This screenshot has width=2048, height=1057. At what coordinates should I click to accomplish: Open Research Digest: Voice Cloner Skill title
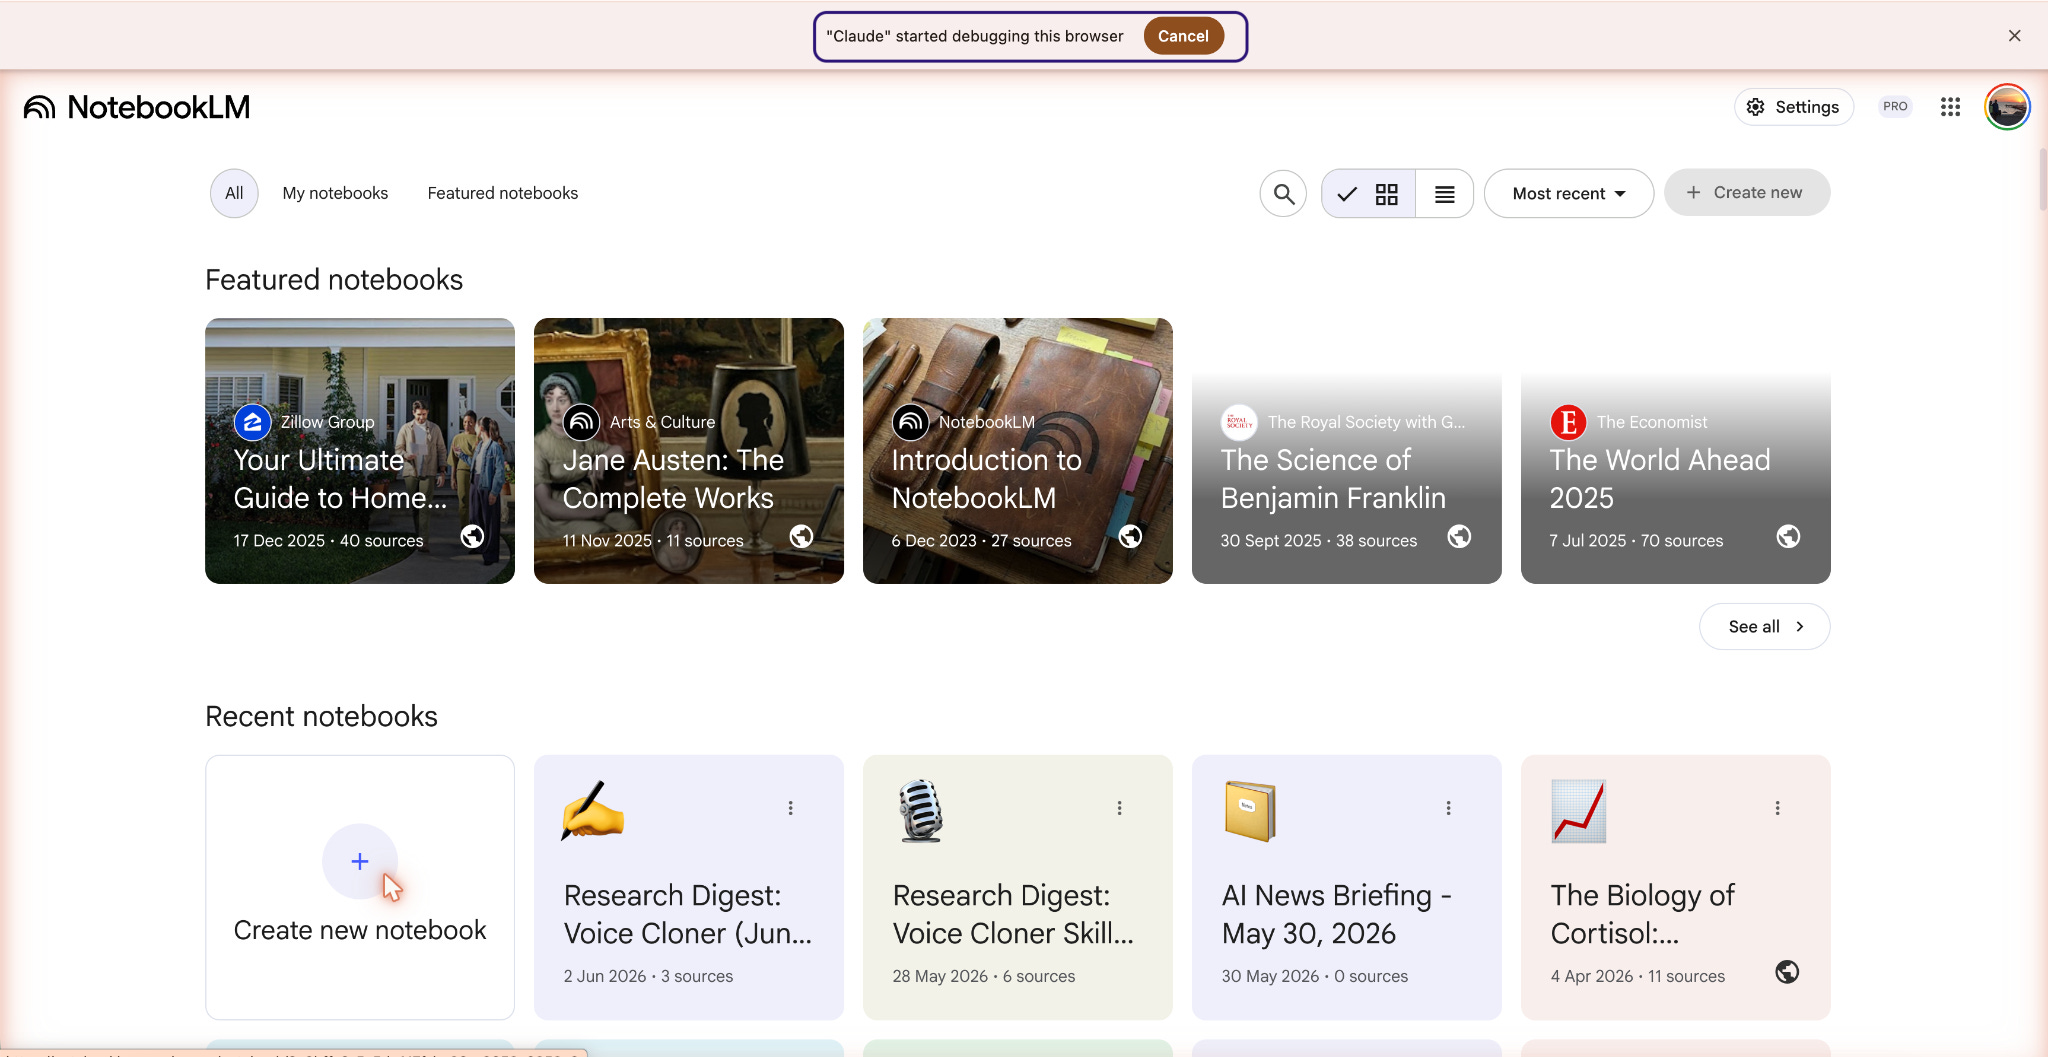tap(1013, 914)
